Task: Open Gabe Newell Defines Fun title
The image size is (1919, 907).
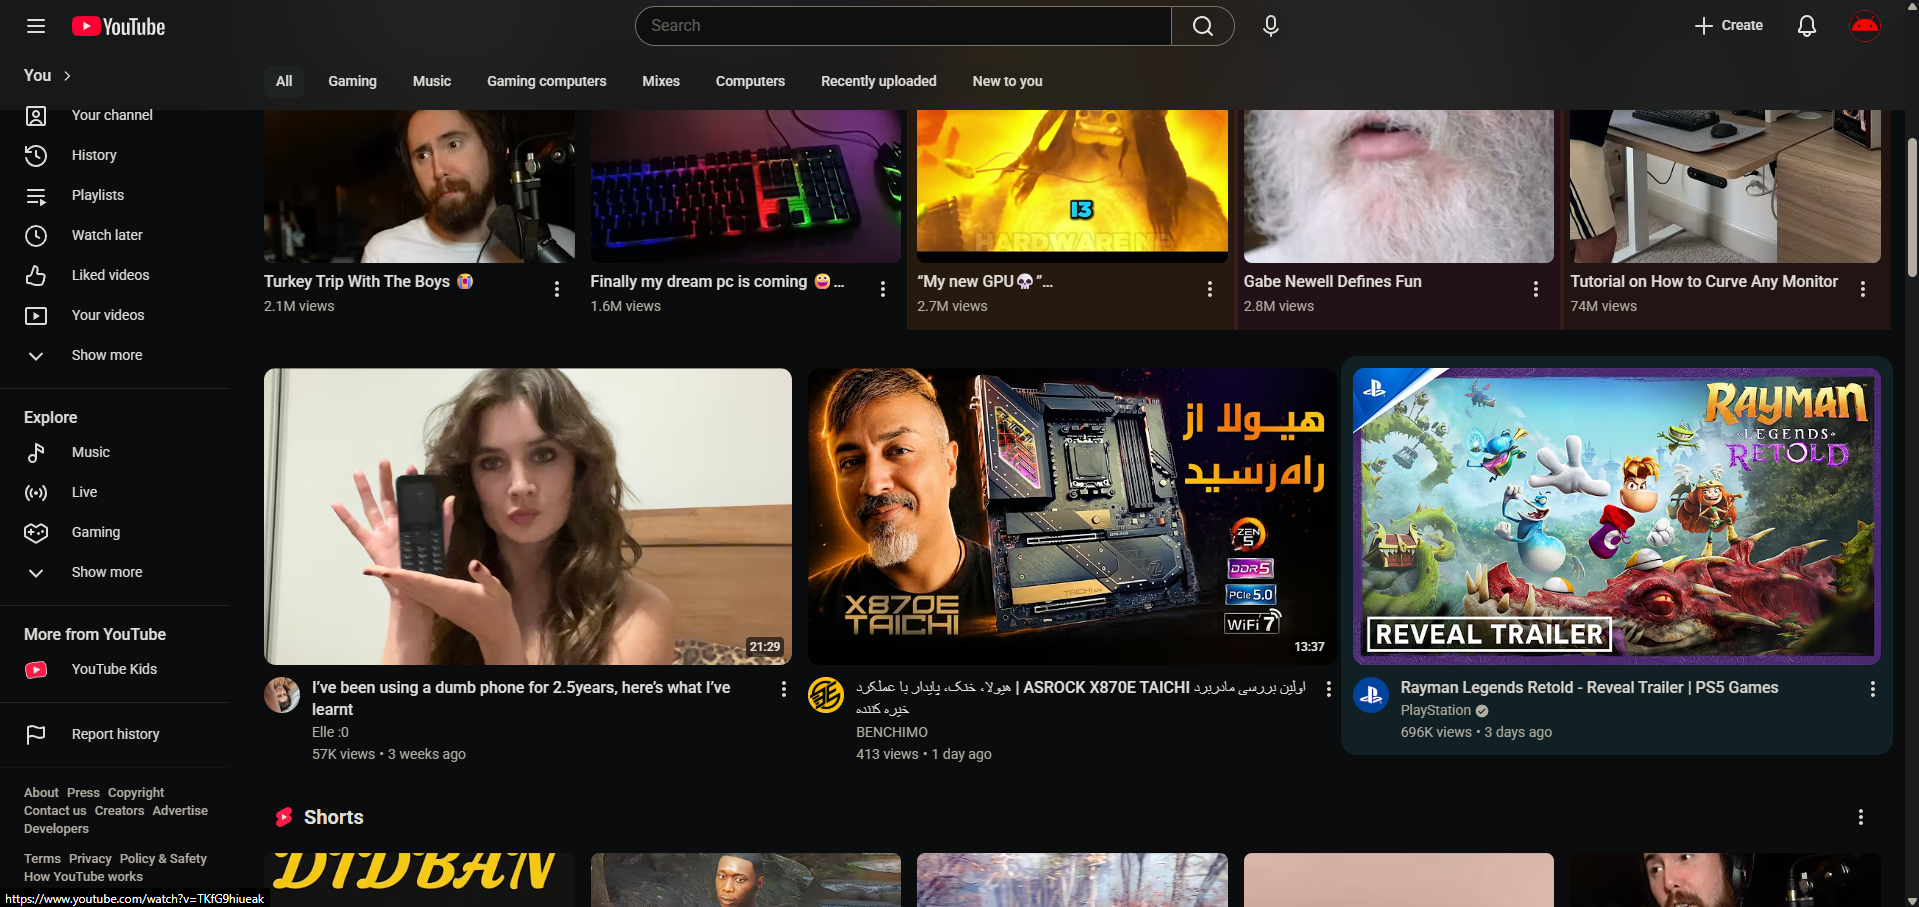Action: [1332, 282]
